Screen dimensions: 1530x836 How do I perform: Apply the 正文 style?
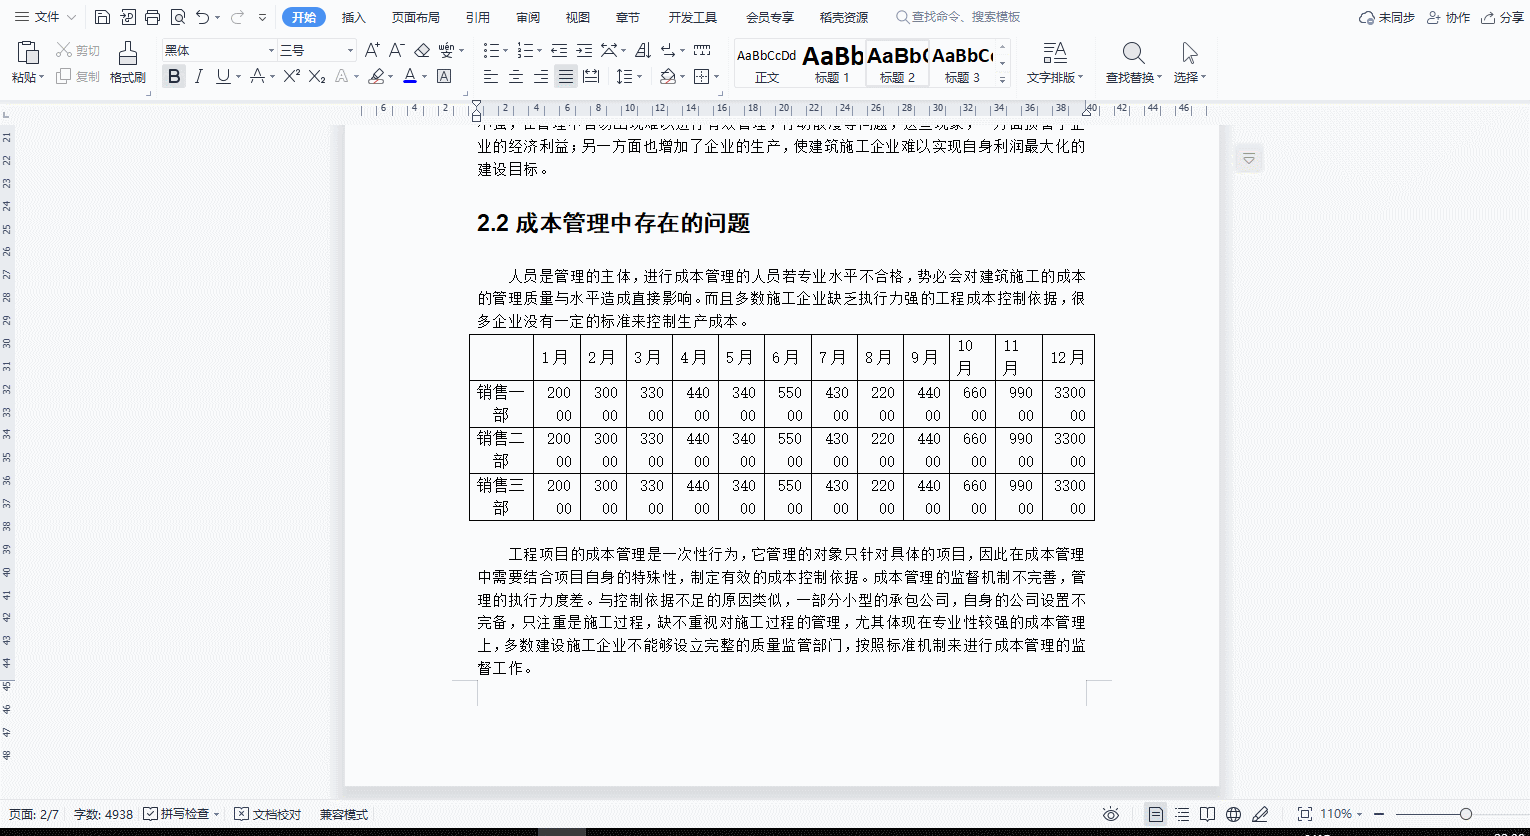pos(767,64)
